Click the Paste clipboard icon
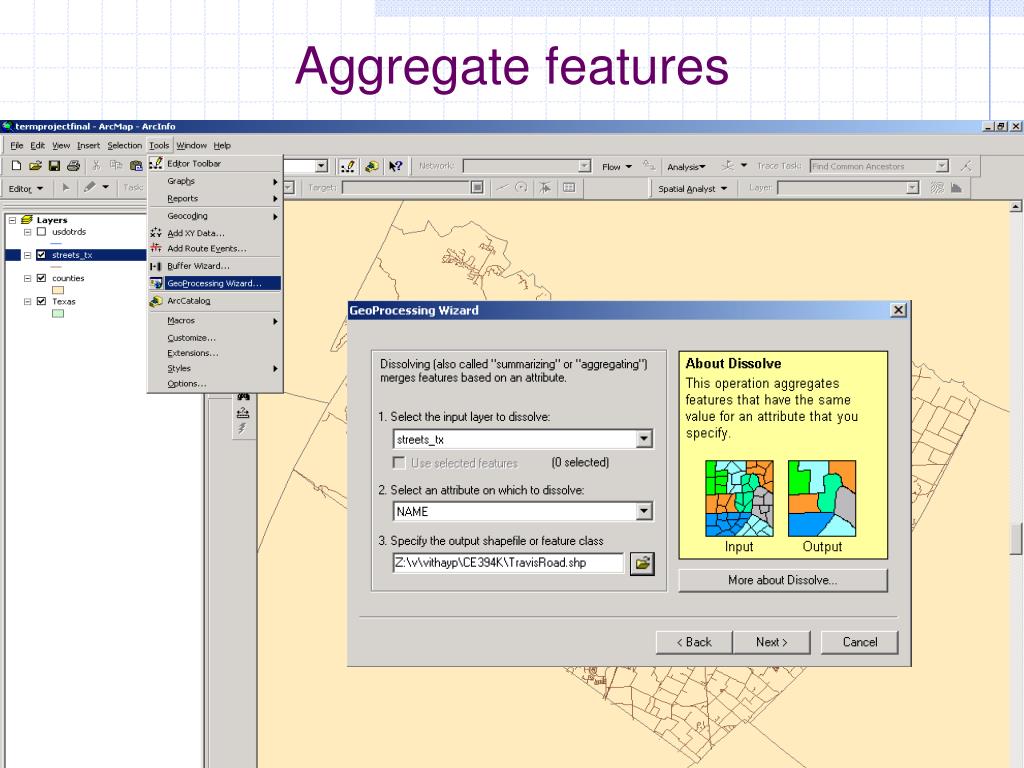The height and width of the screenshot is (768, 1024). 135,166
